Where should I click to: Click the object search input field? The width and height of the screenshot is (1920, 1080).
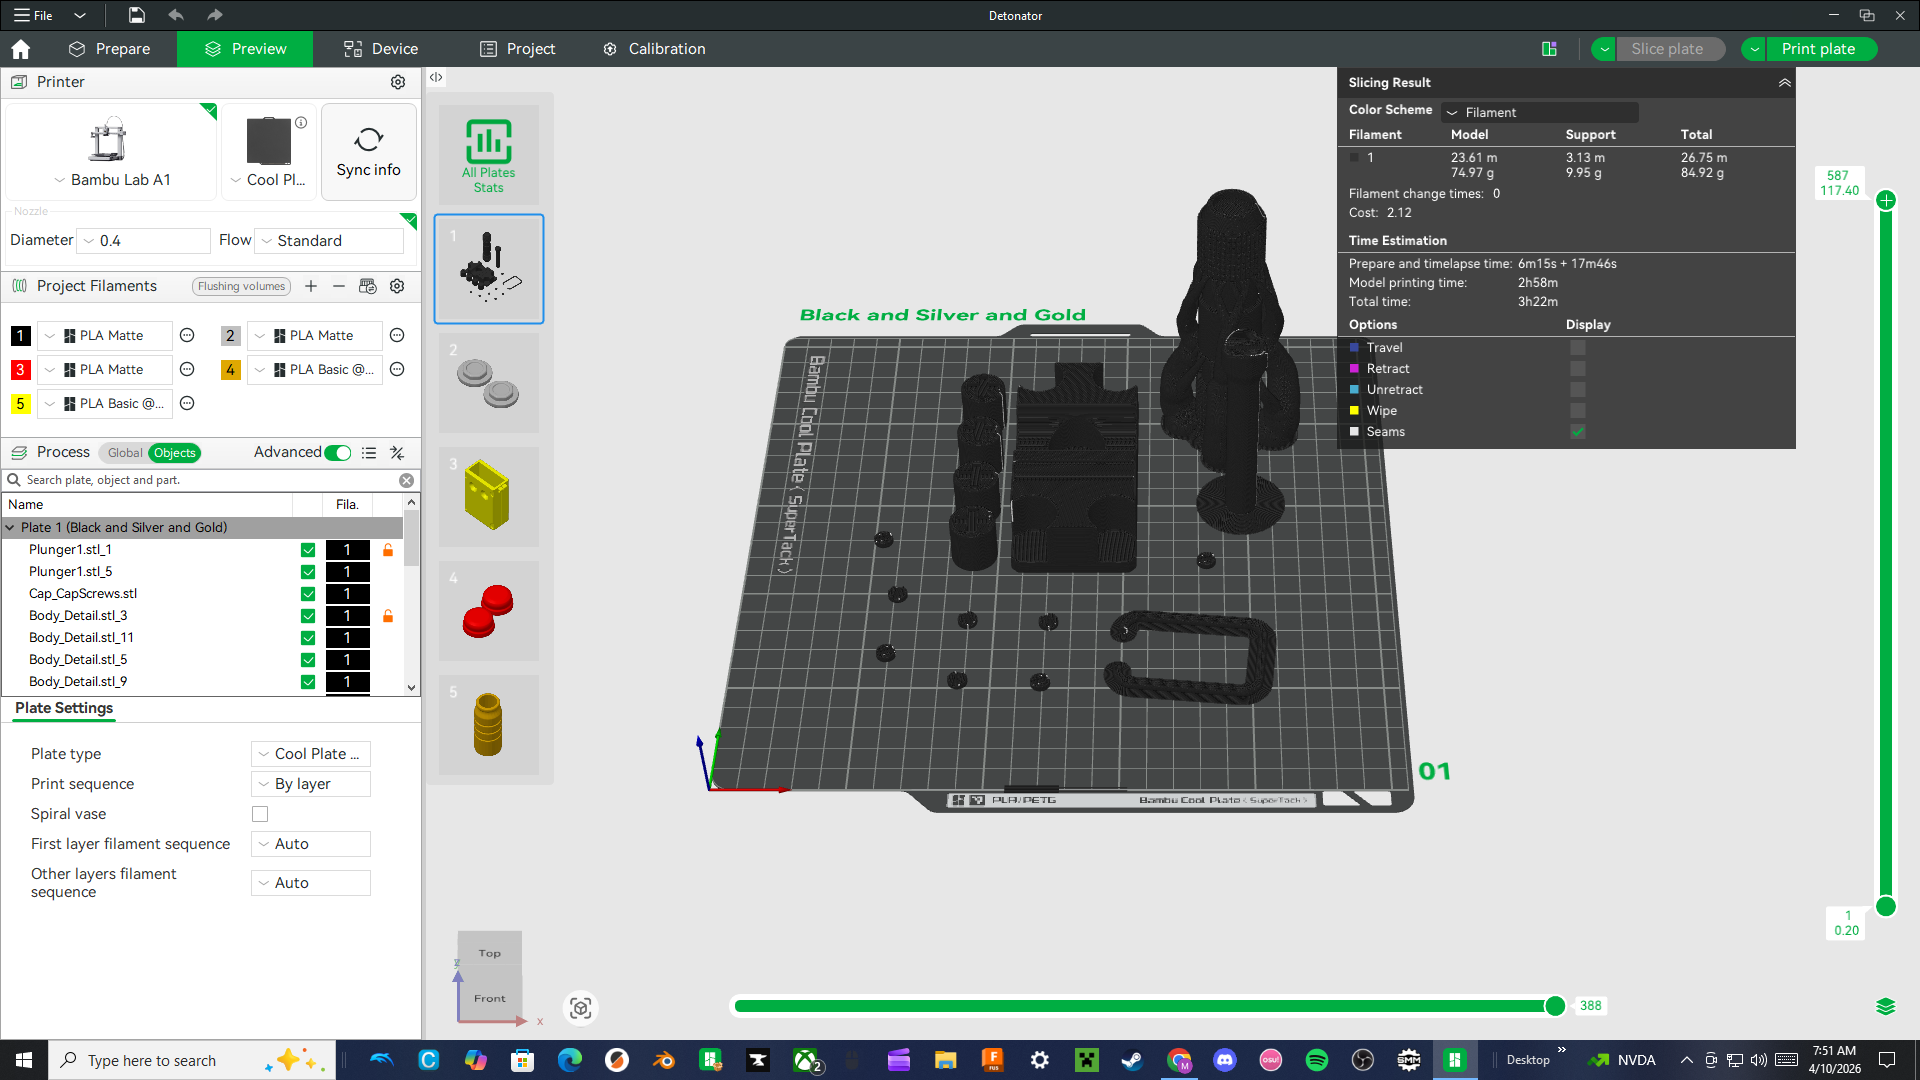(210, 480)
